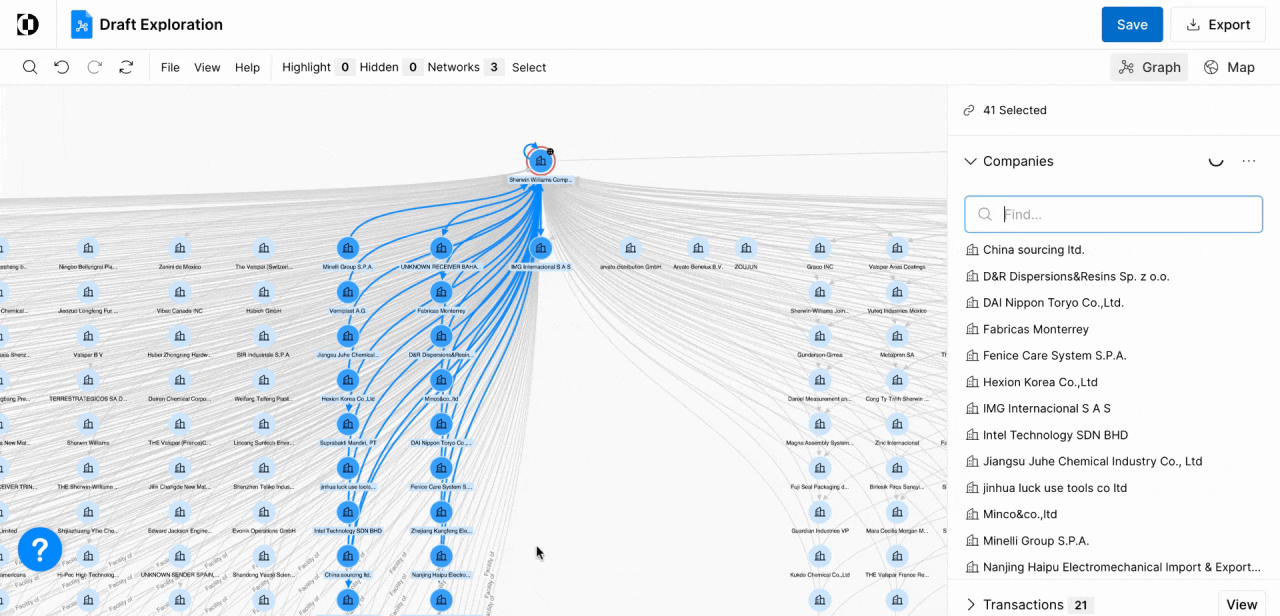The width and height of the screenshot is (1280, 616).
Task: Click the Save button
Action: coord(1131,25)
